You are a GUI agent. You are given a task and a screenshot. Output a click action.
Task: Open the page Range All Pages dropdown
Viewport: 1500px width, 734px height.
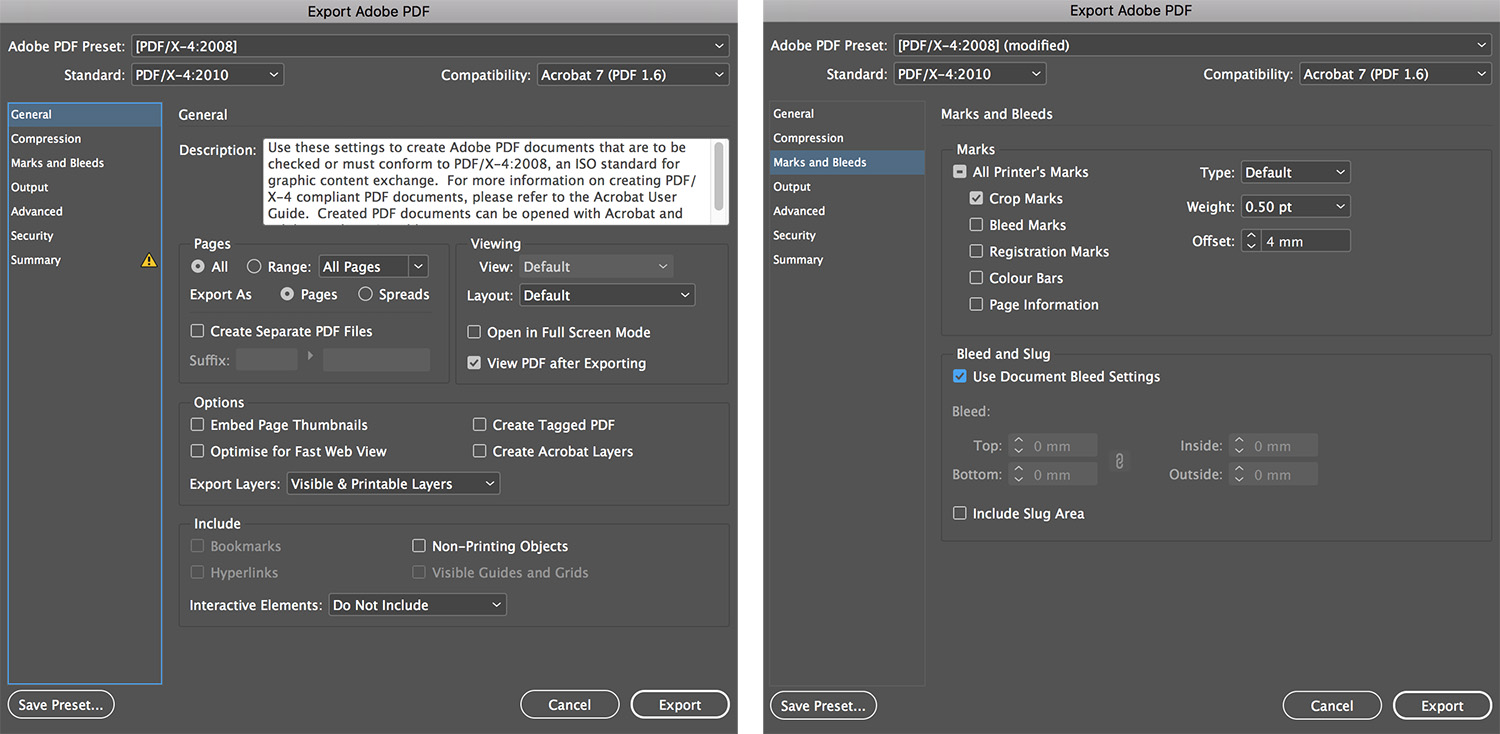point(374,267)
